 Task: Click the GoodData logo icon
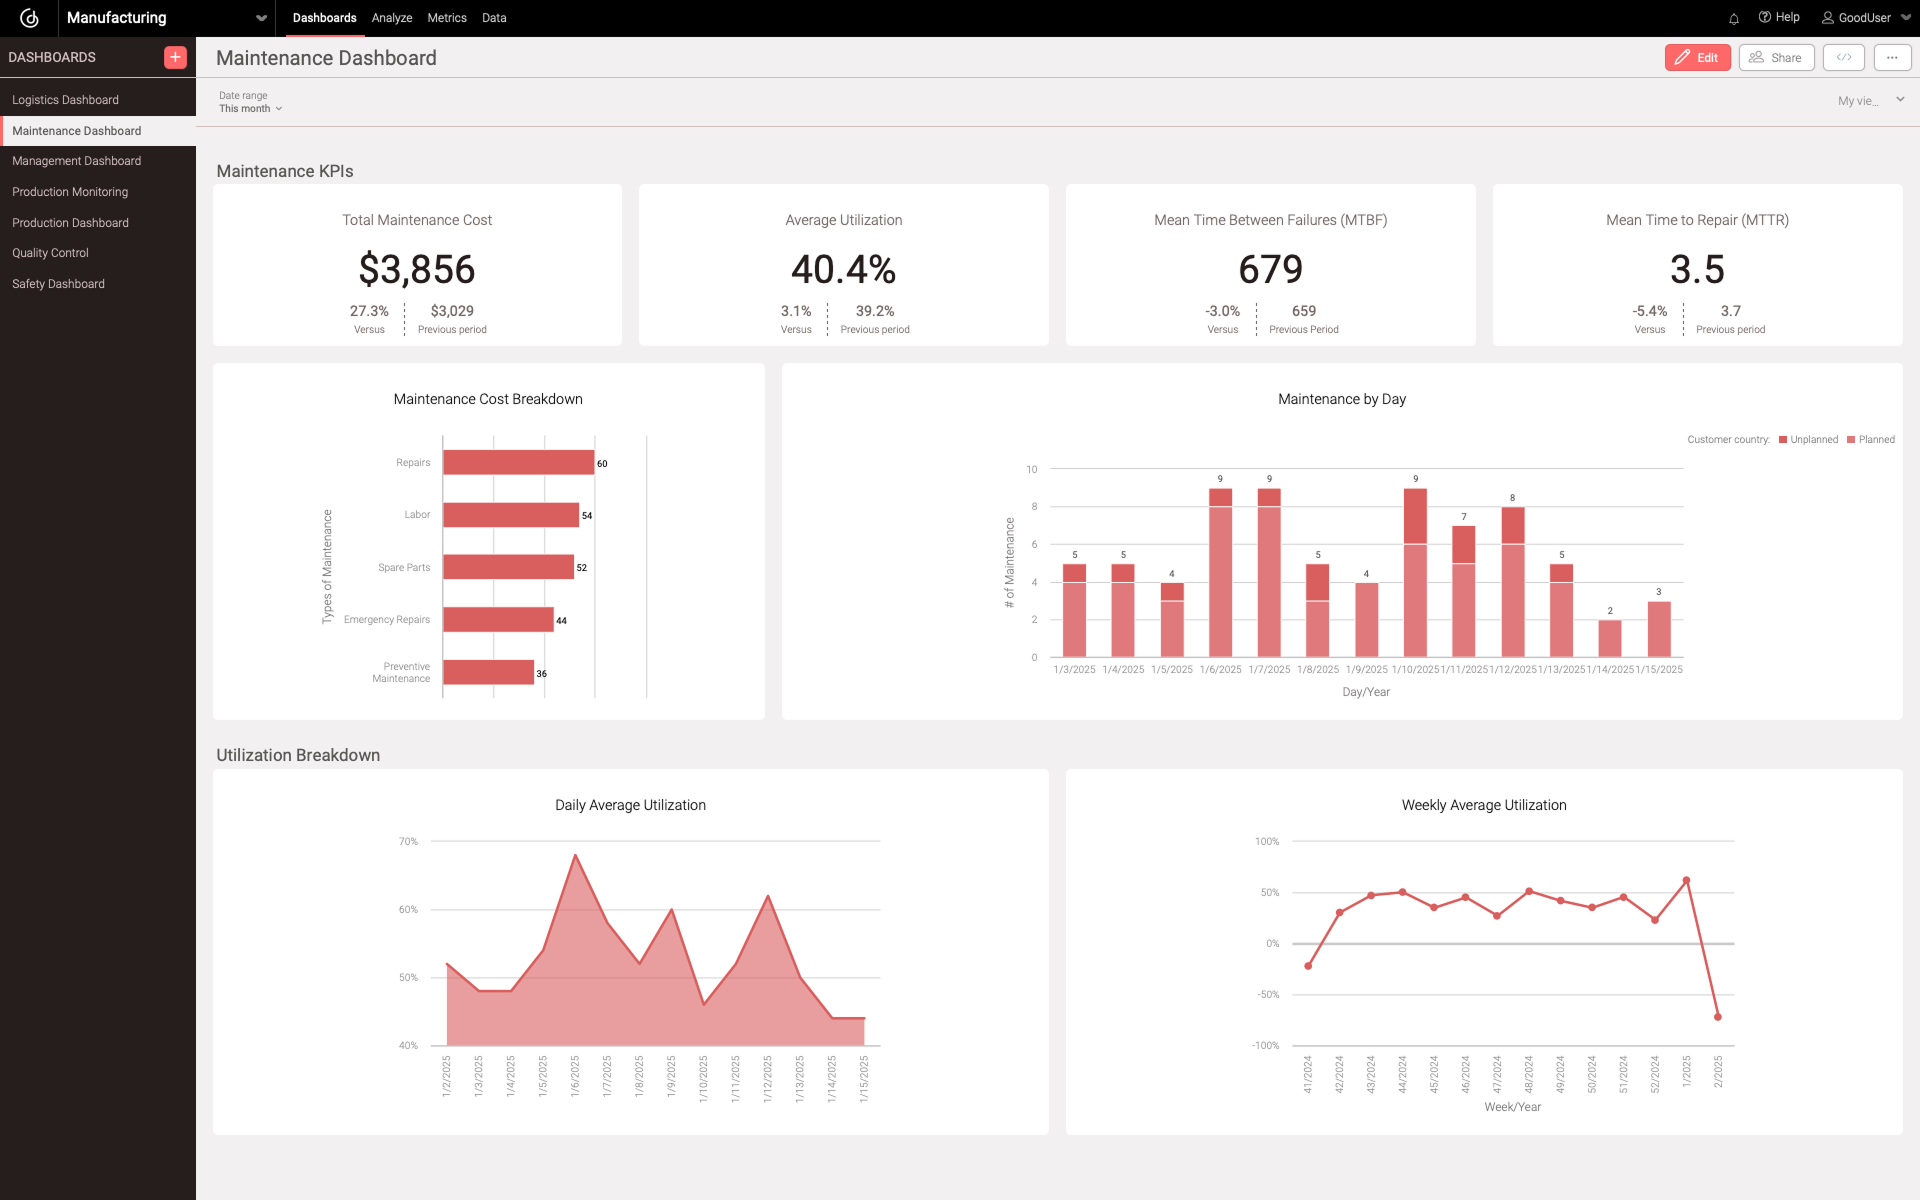coord(26,17)
